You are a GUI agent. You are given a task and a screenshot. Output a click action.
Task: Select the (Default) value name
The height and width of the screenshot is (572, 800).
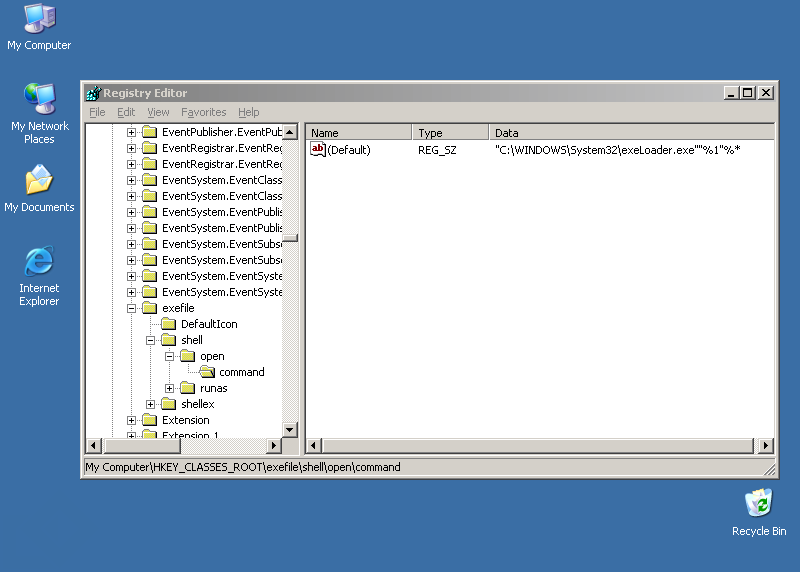click(349, 150)
